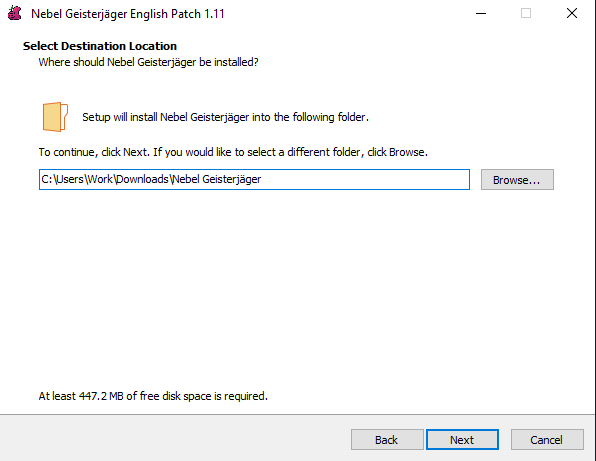
Task: Go Back to the previous setup page
Action: [387, 440]
